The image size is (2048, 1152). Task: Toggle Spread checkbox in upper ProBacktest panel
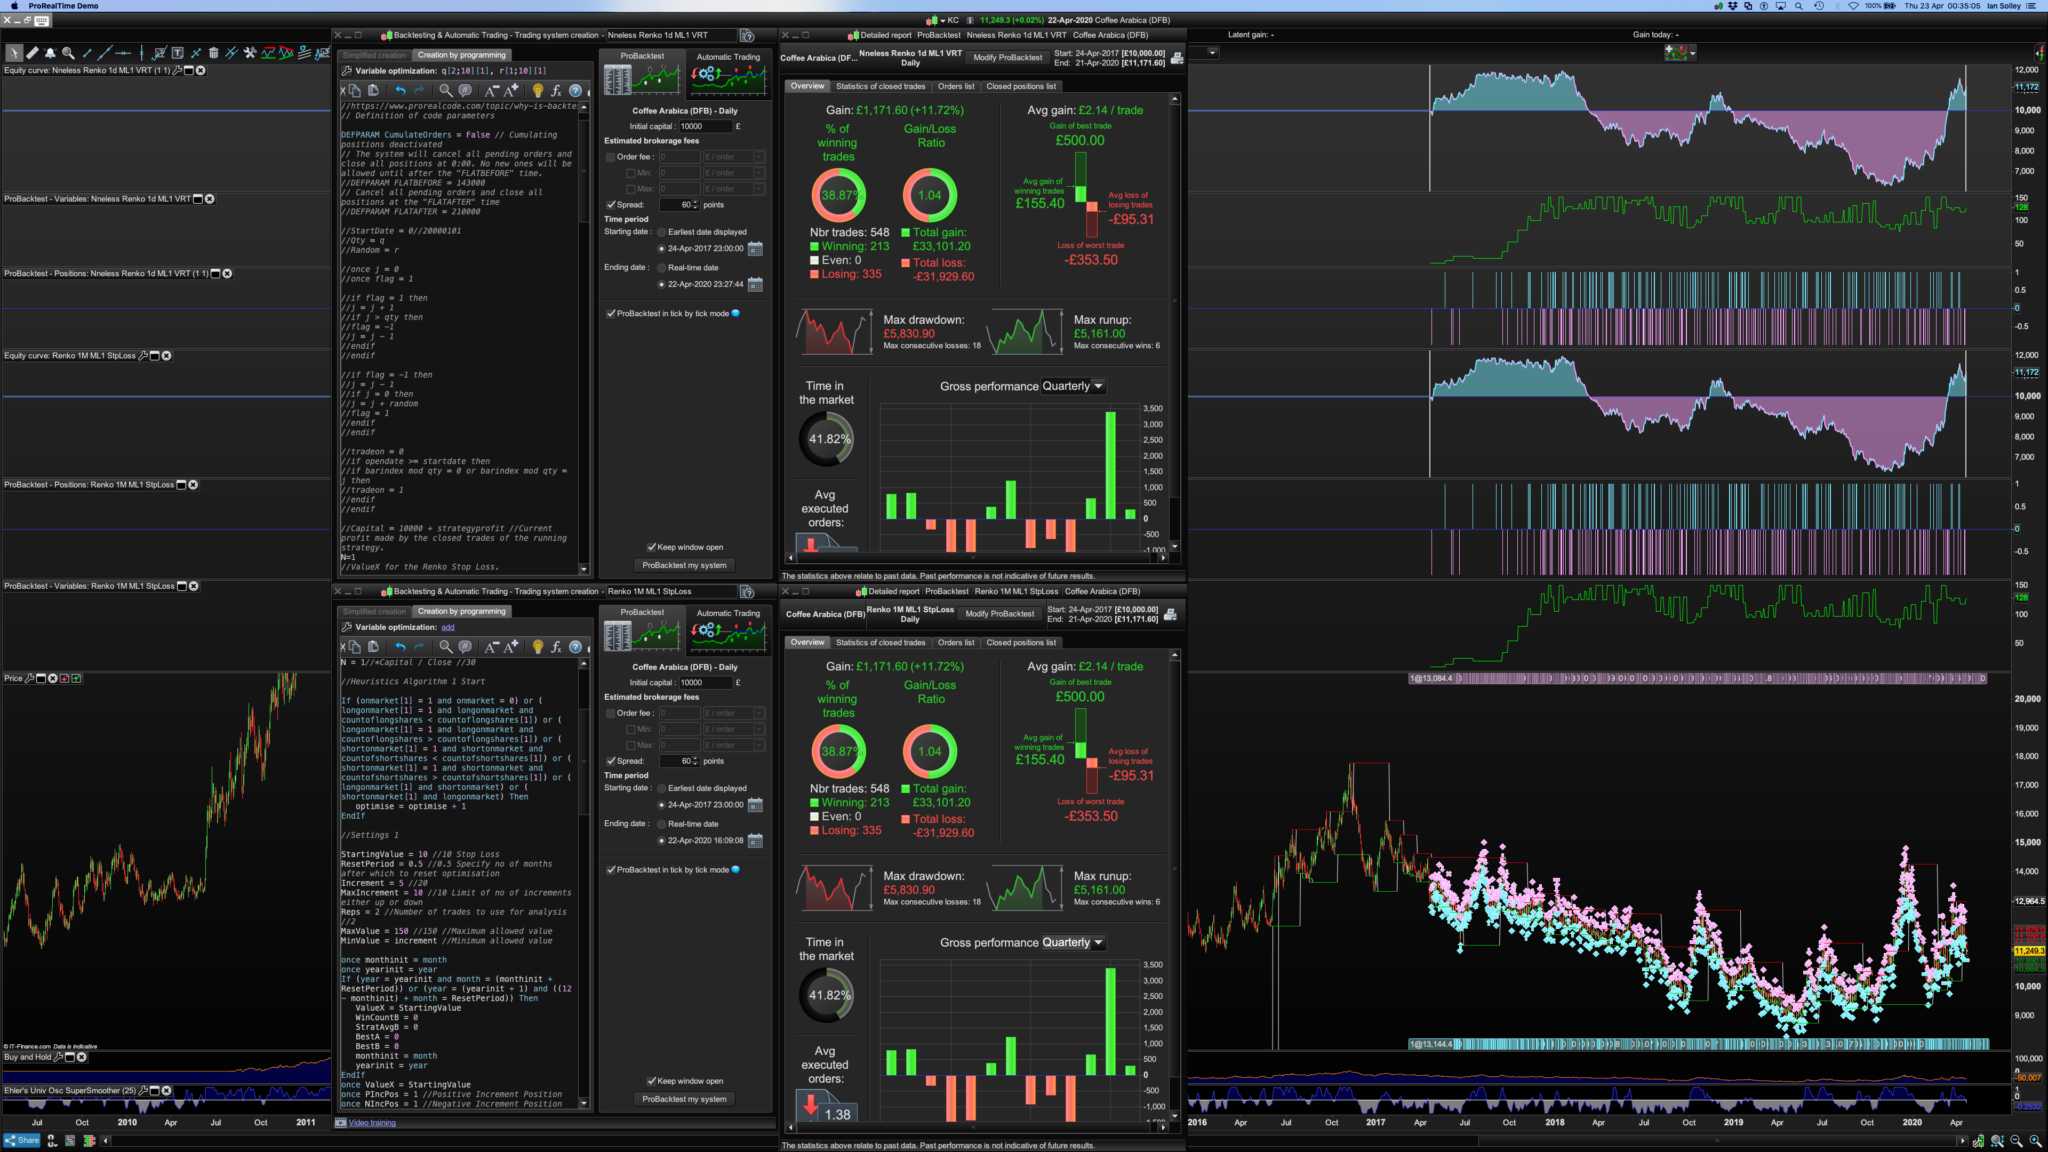click(611, 205)
